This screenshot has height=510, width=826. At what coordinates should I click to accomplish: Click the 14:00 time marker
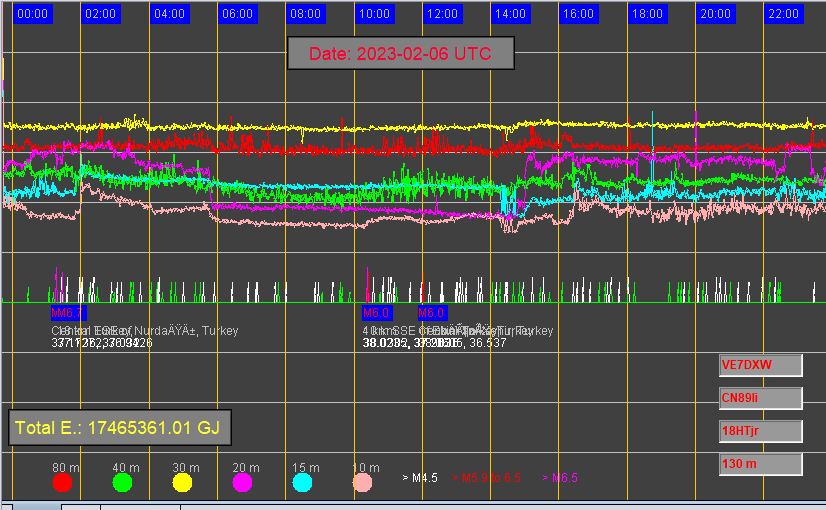[x=510, y=14]
